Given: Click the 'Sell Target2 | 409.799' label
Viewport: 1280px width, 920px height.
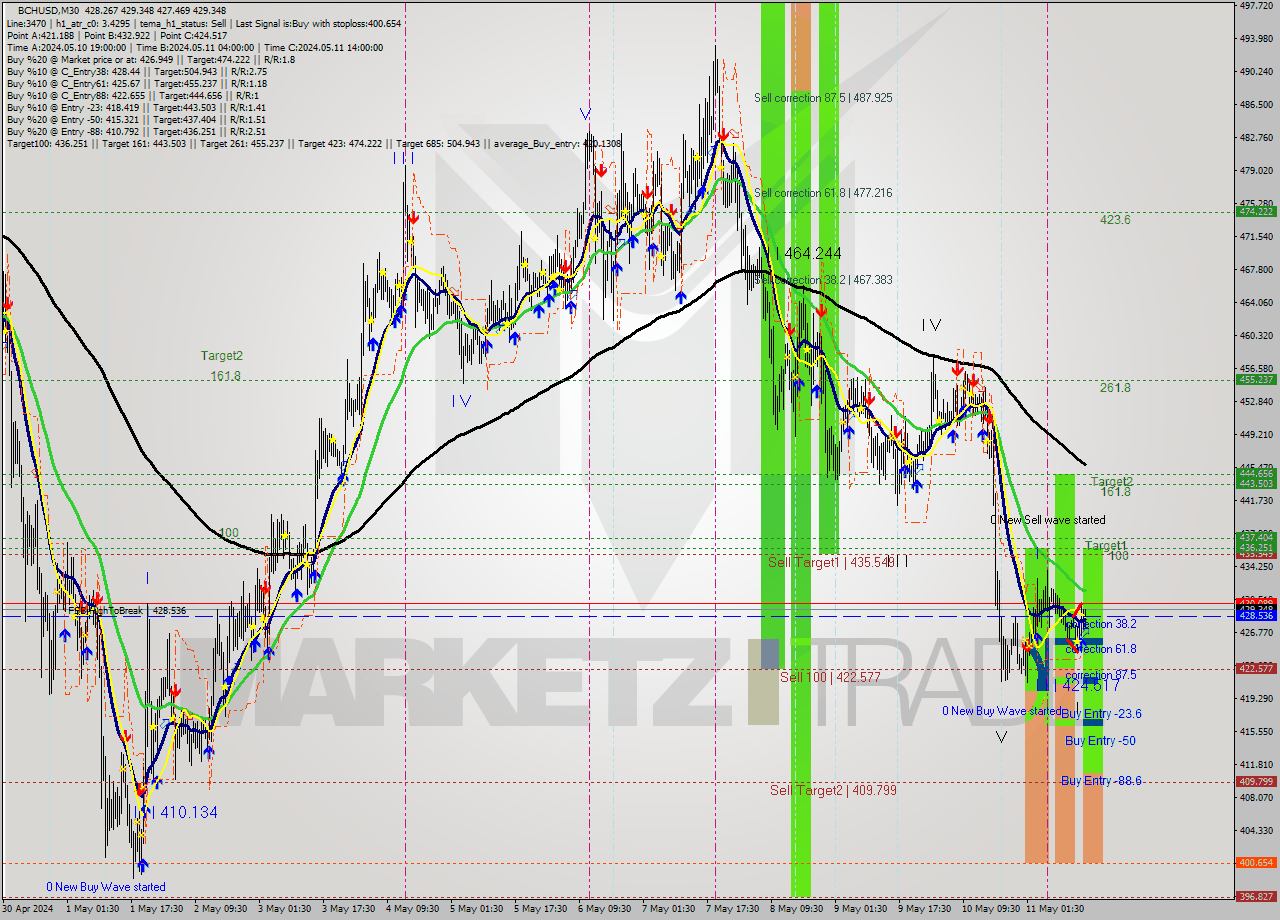Looking at the screenshot, I should point(833,790).
